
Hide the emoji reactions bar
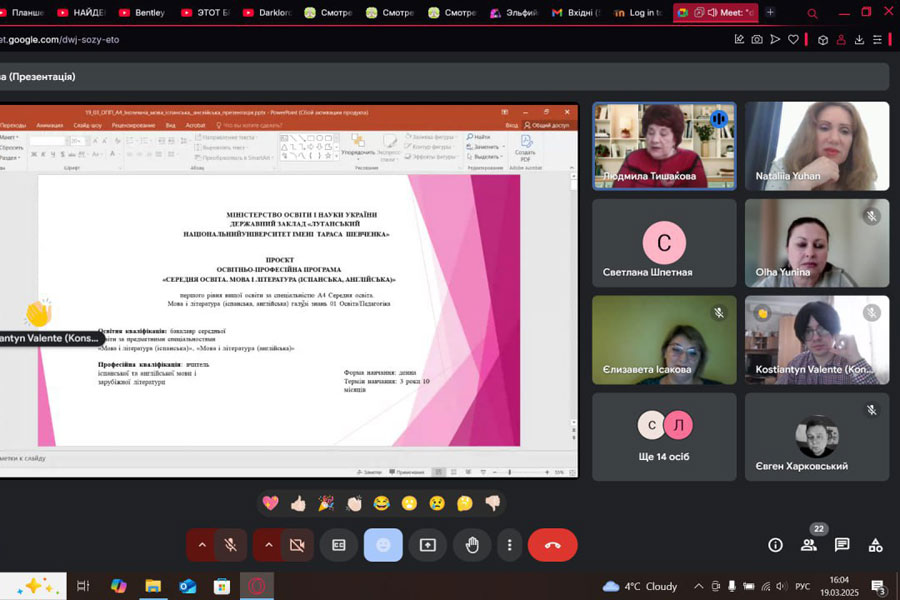[x=383, y=545]
